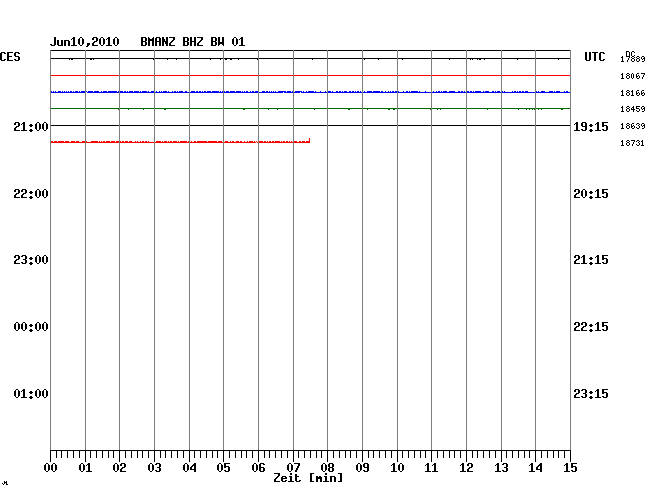The width and height of the screenshot is (650, 494).
Task: Select the blue seismogram trace
Action: 310,92
